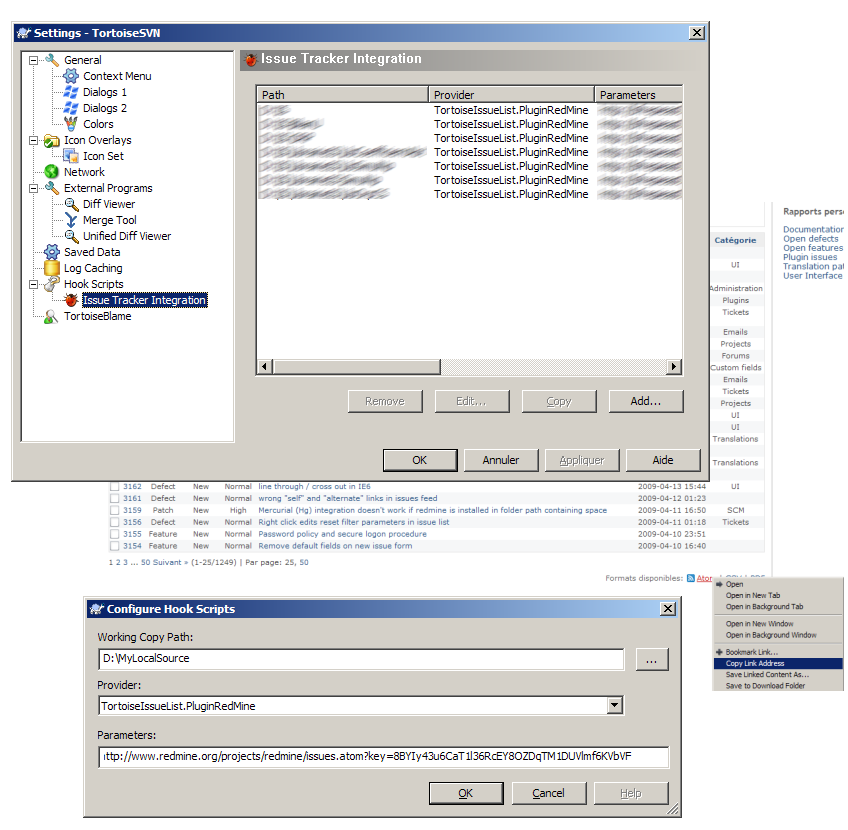Collapse the External Programs tree node
The width and height of the screenshot is (848, 830).
34,188
